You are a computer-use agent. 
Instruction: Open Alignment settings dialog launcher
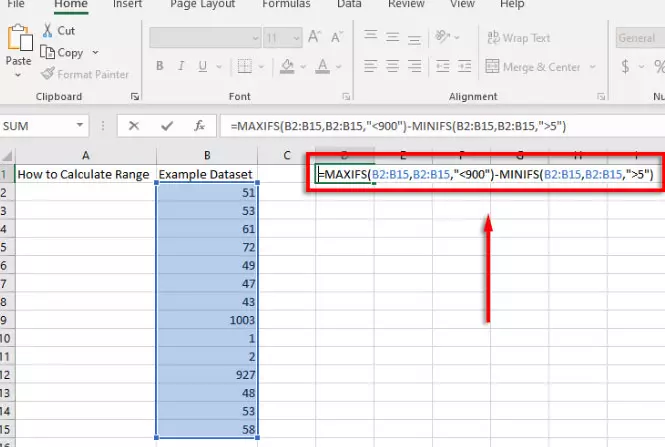(x=601, y=97)
